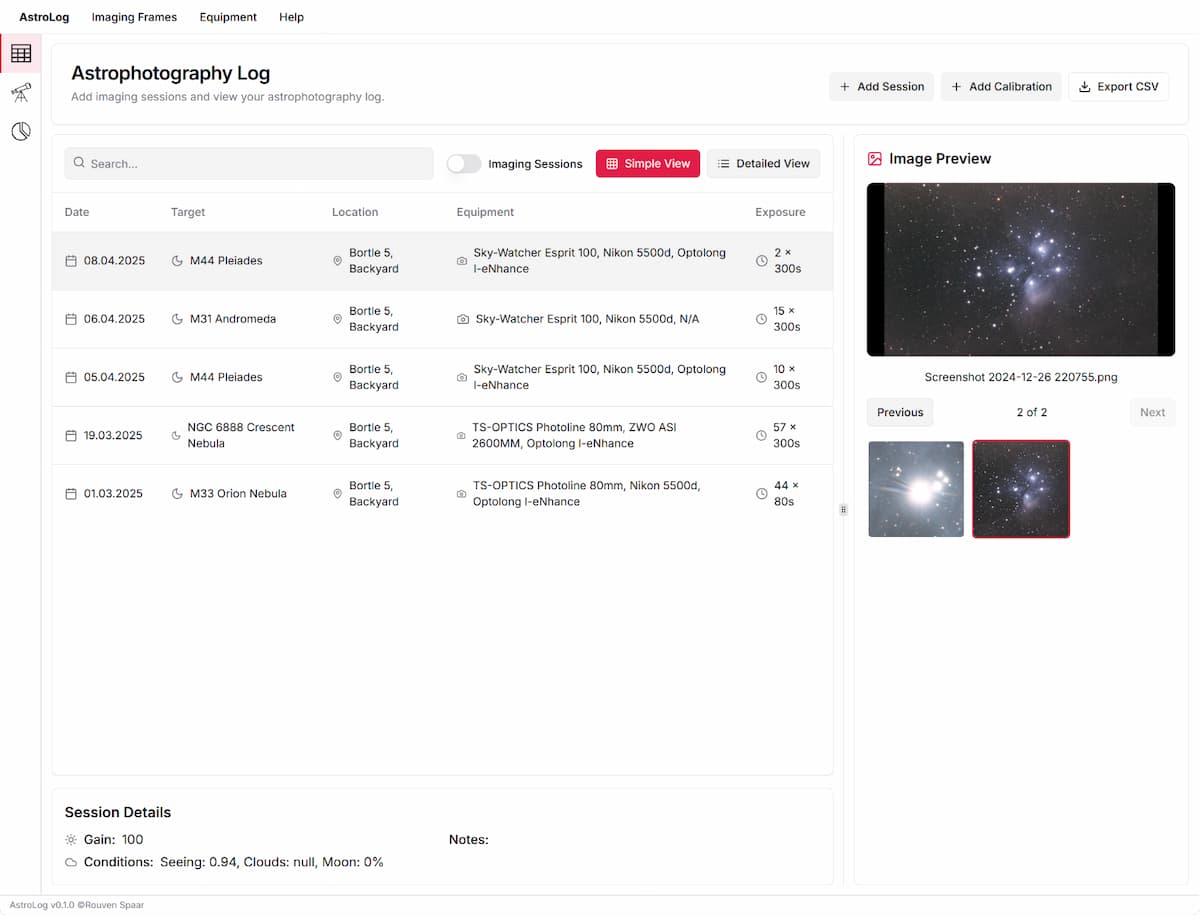This screenshot has height=917, width=1200.
Task: Click calendar icon next to 08.04.2025
Action: tap(71, 261)
